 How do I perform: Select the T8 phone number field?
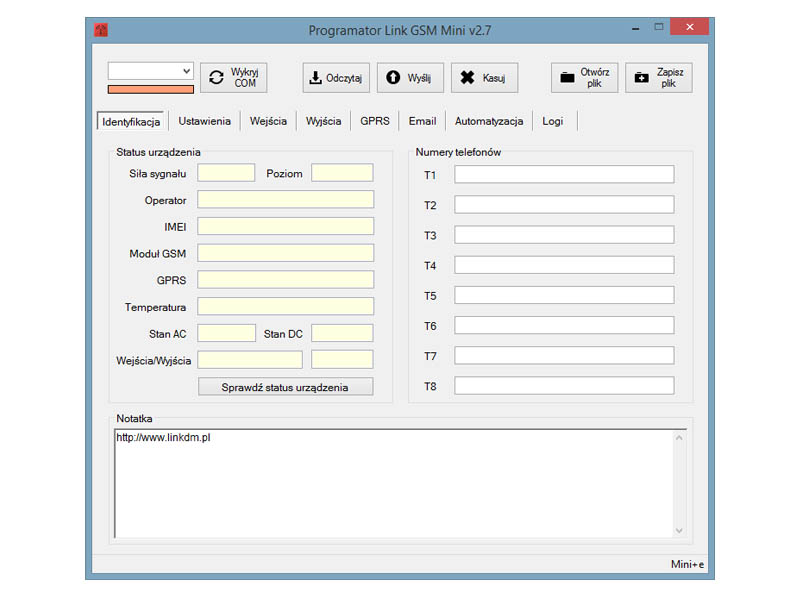[x=564, y=385]
